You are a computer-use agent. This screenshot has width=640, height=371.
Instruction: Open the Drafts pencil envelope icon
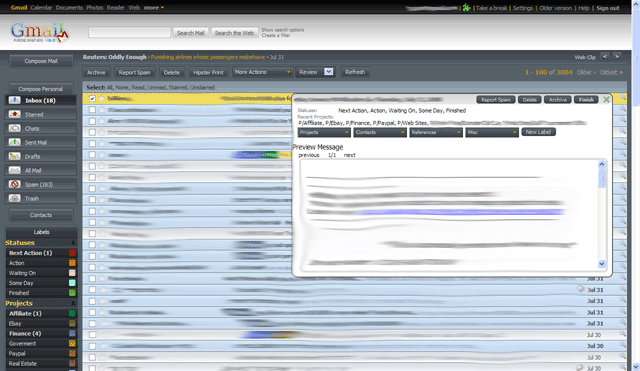click(15, 156)
